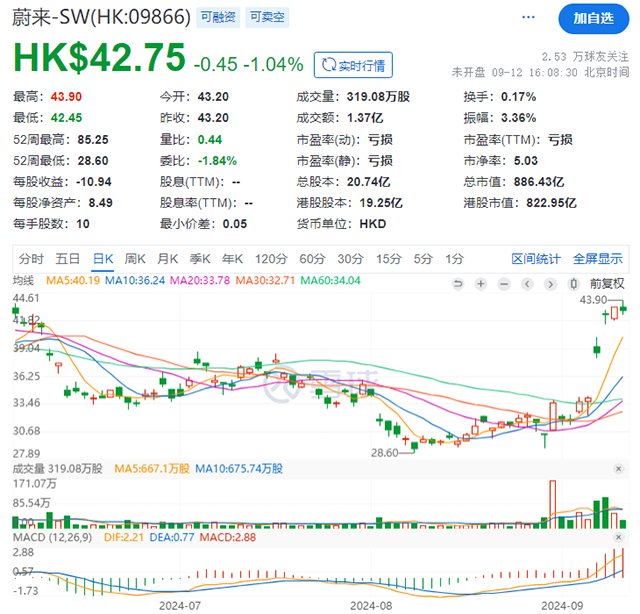Viewport: 640px width, 614px height.
Task: Click the 市净率 5.03 value
Action: click(x=526, y=160)
